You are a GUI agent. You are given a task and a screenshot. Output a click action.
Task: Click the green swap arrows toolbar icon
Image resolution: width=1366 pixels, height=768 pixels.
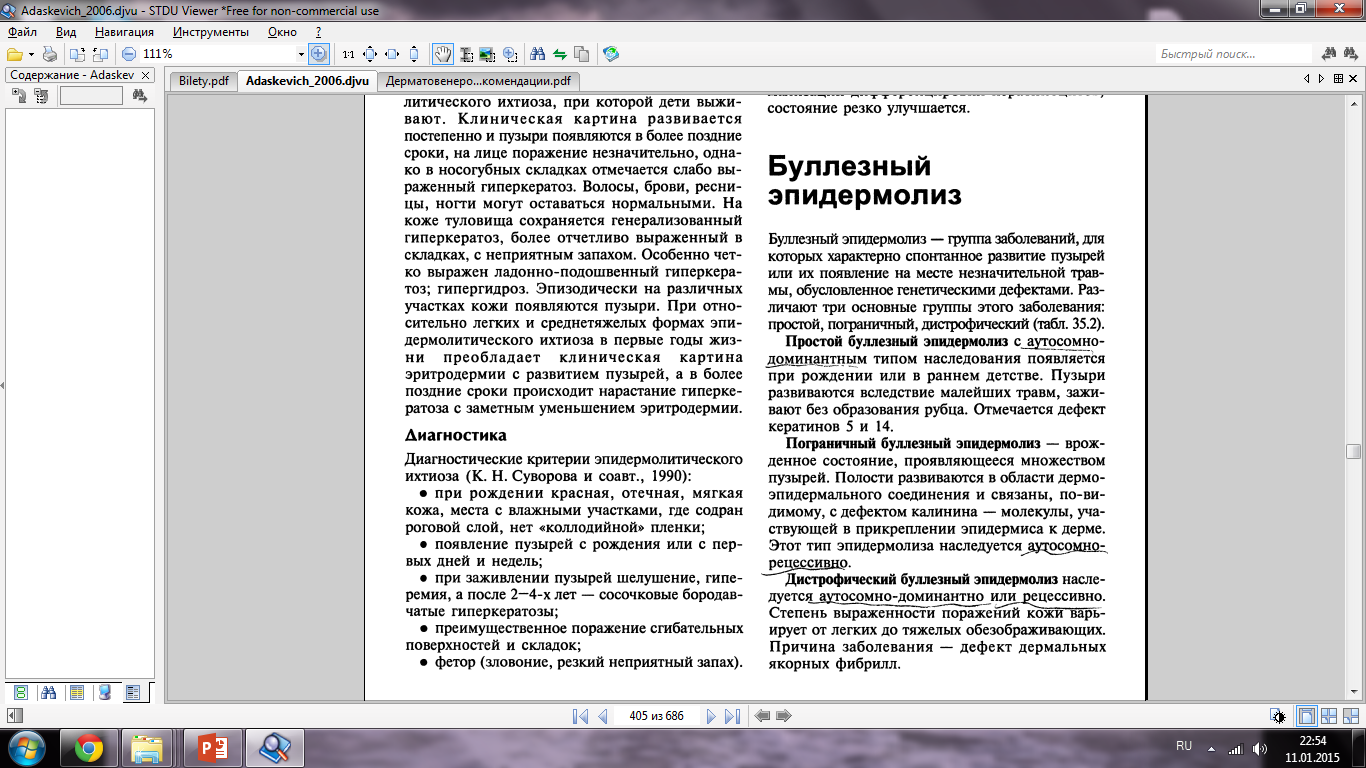click(560, 54)
